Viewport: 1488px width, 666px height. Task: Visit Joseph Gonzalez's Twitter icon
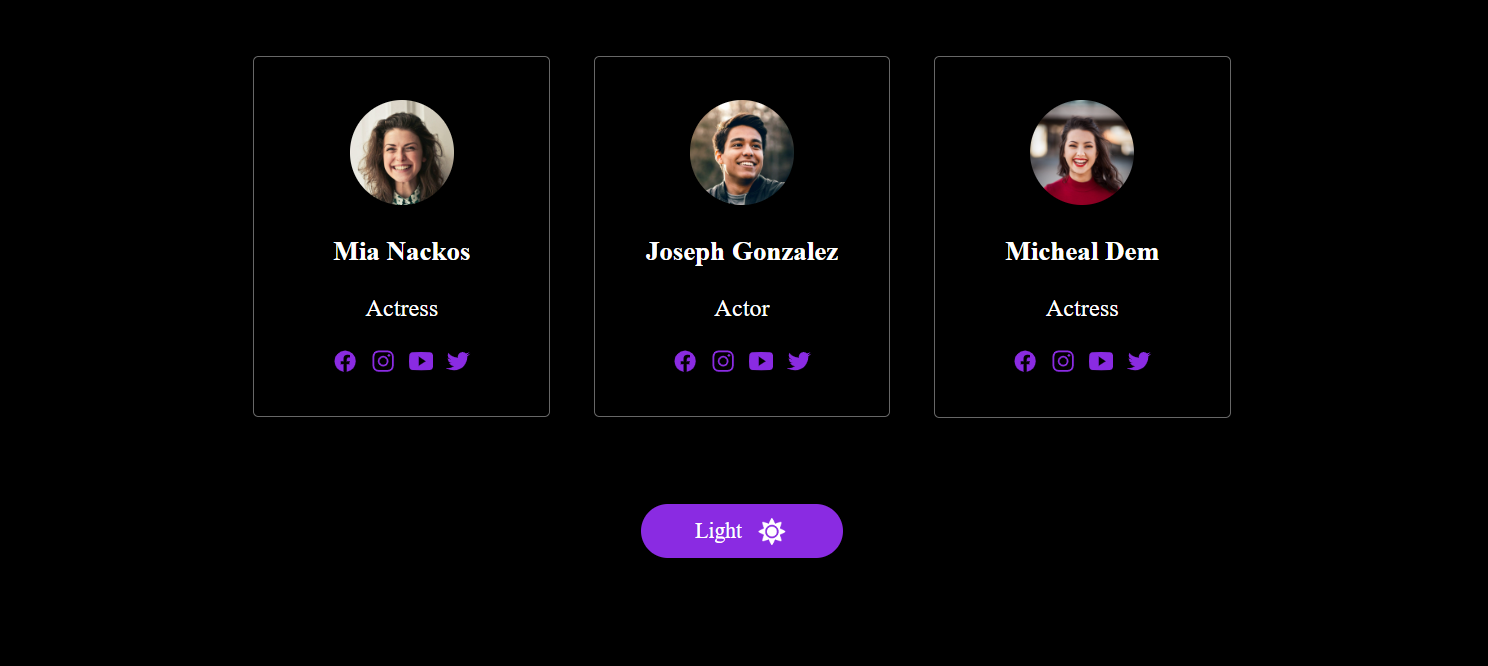click(798, 361)
